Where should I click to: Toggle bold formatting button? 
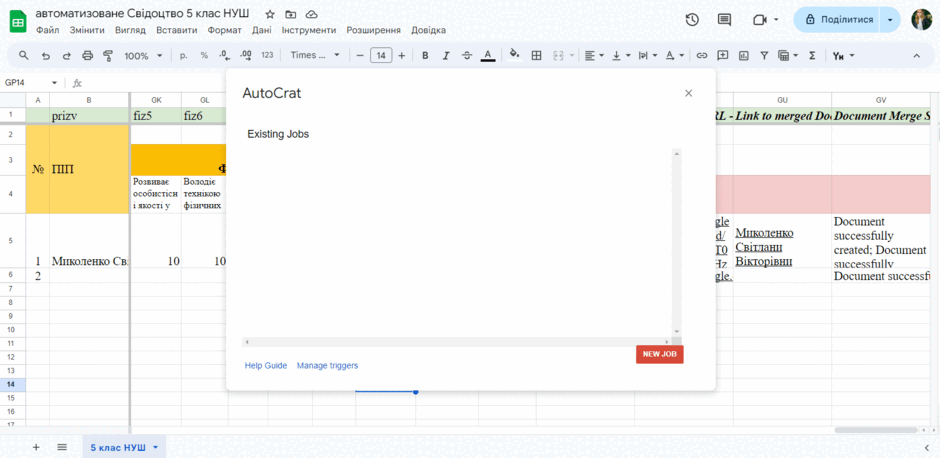(425, 56)
